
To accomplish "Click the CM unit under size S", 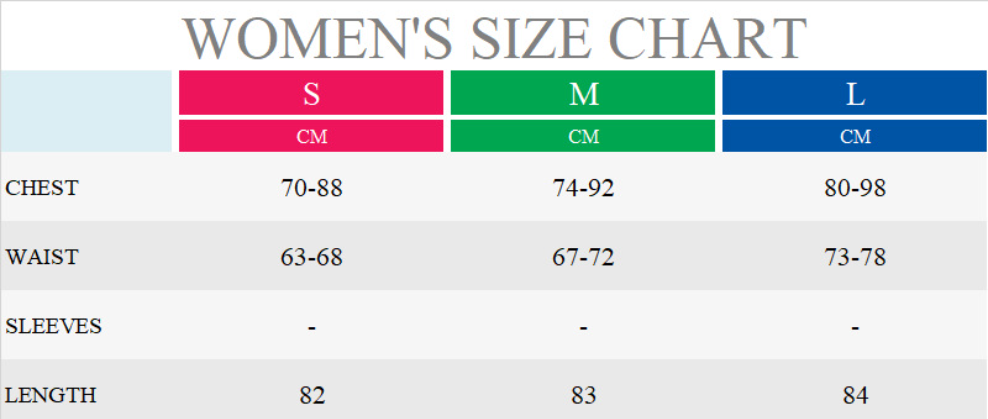I will [x=311, y=137].
